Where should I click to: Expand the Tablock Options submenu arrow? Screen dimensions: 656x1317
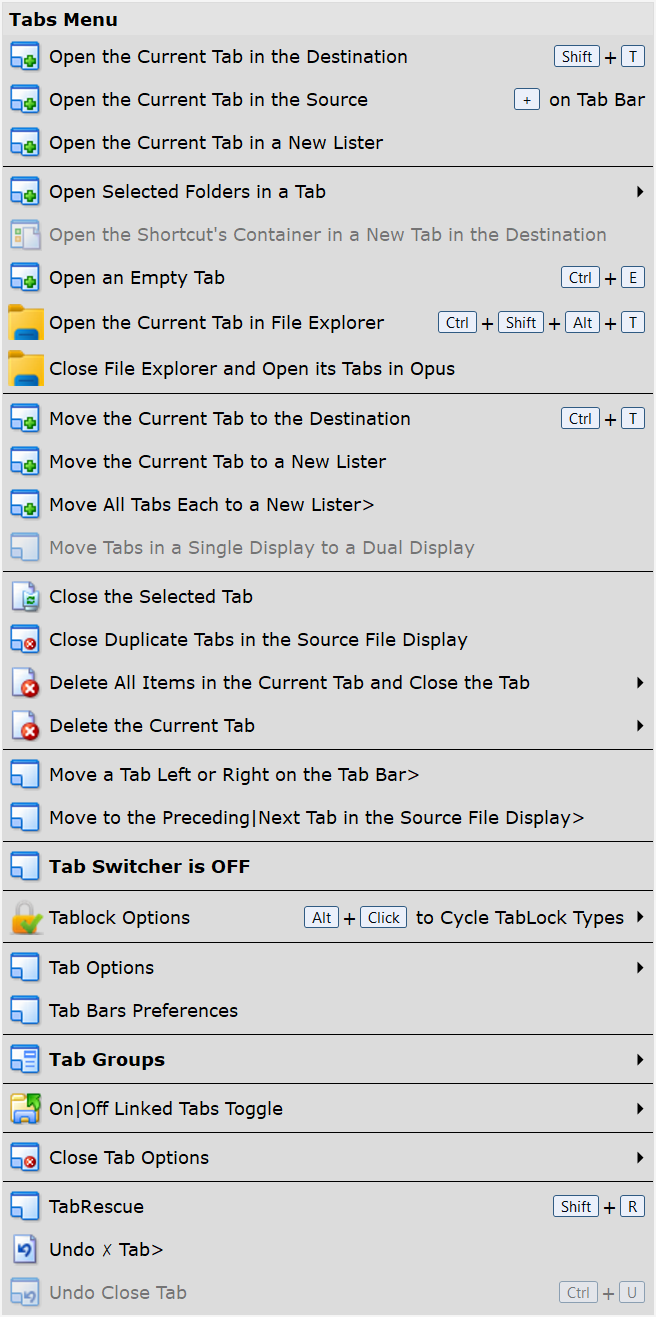click(640, 918)
